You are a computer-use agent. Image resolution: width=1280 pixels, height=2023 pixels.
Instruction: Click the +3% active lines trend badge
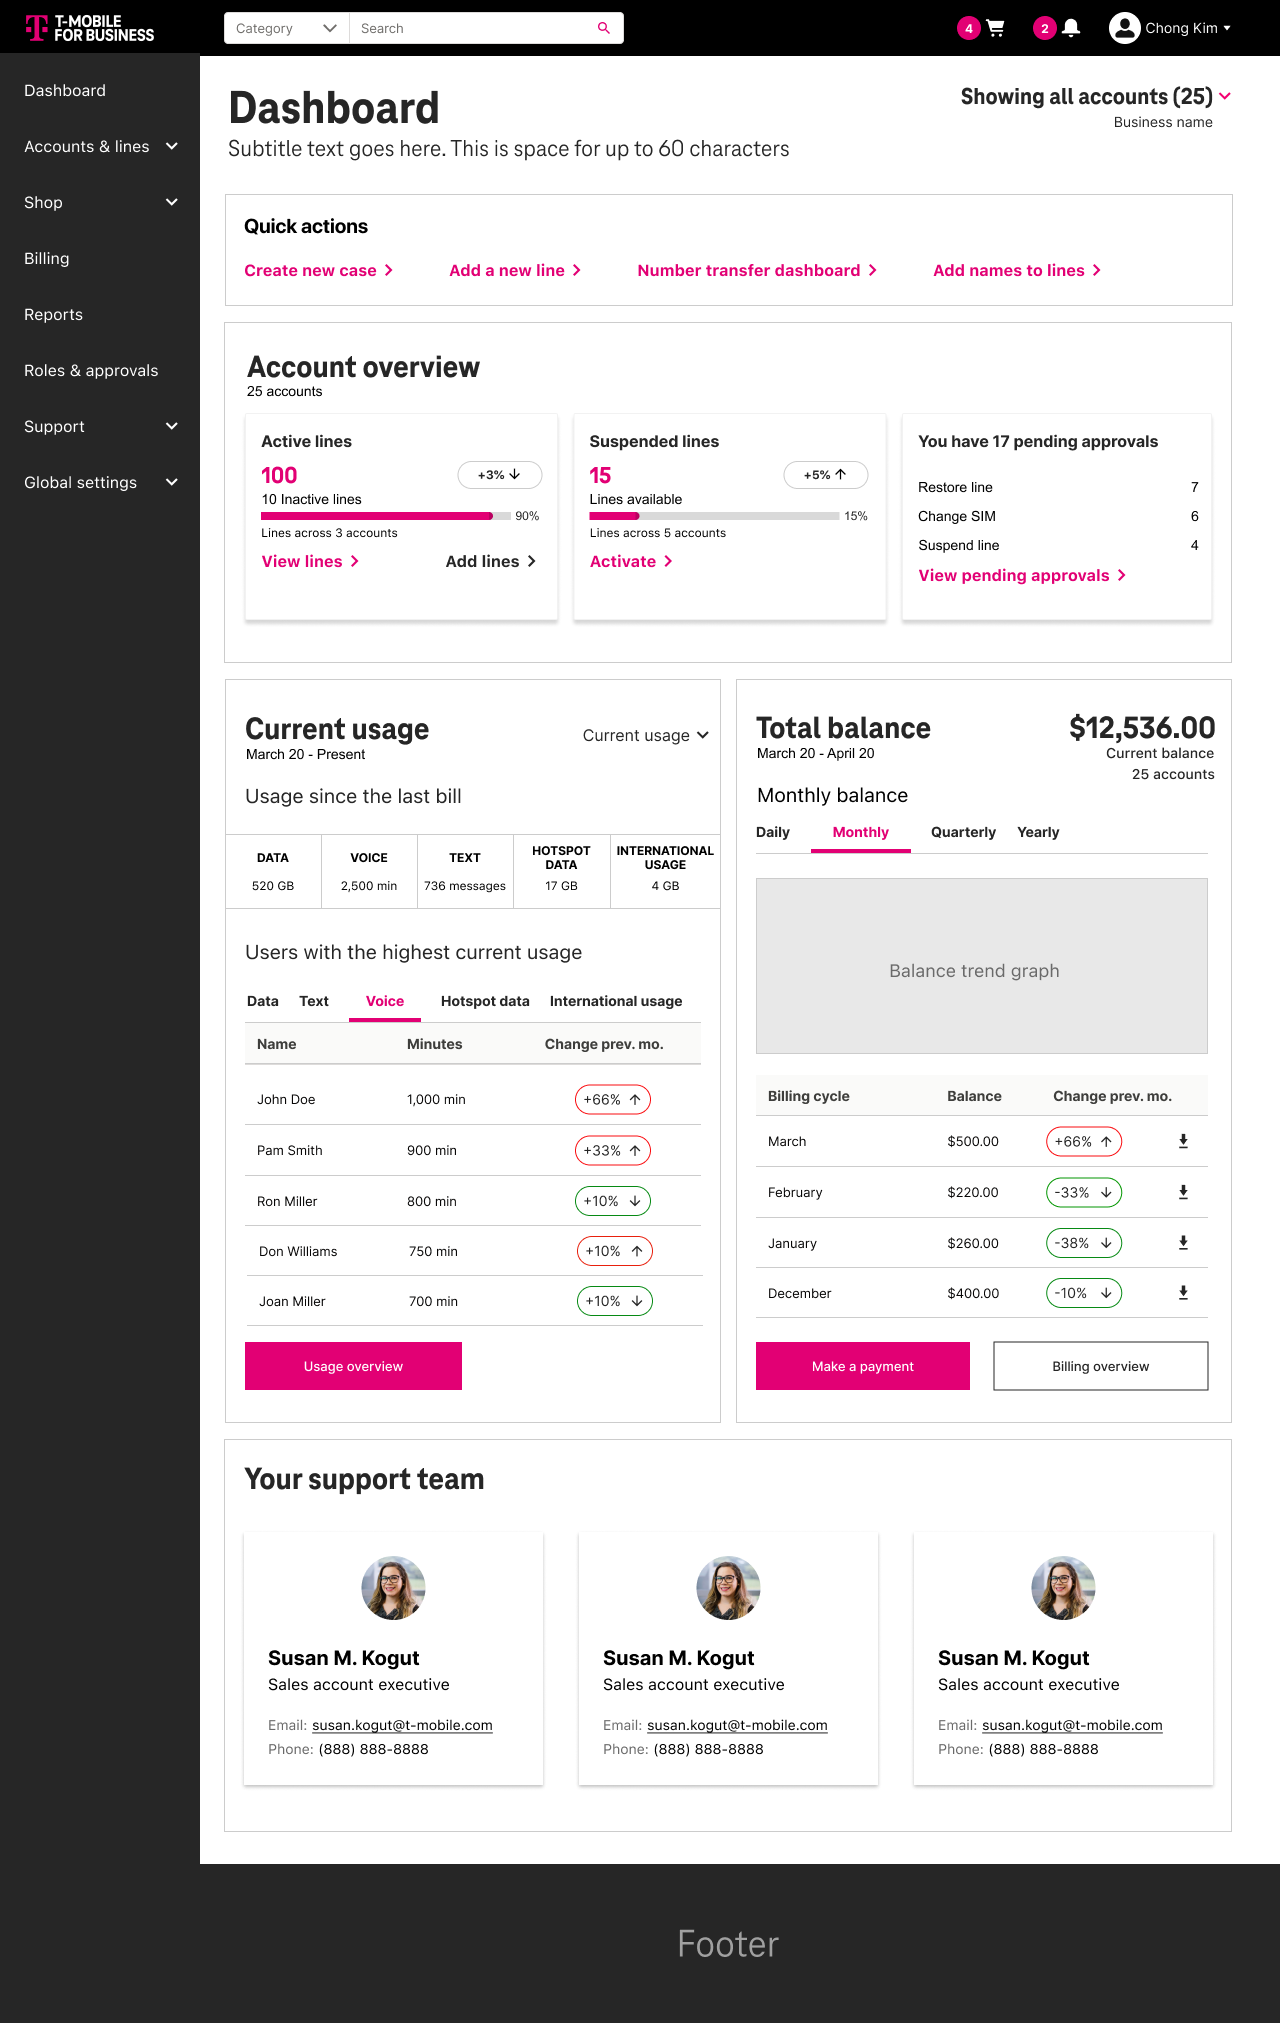500,475
